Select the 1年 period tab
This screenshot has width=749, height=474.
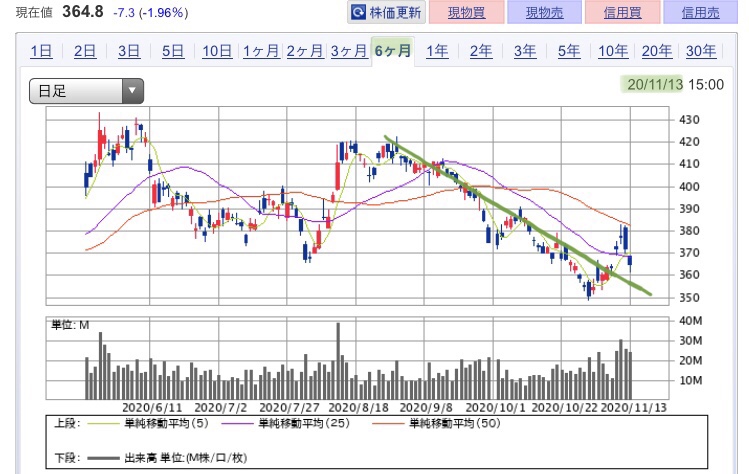437,51
